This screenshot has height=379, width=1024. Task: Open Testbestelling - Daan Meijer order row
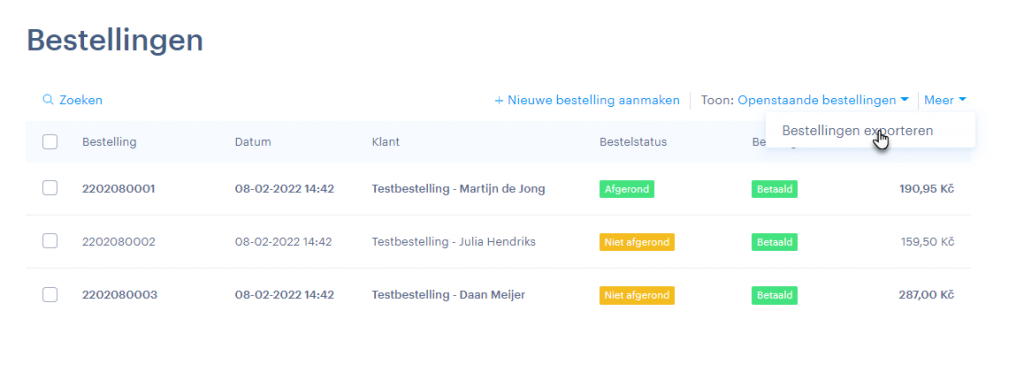[x=448, y=295]
